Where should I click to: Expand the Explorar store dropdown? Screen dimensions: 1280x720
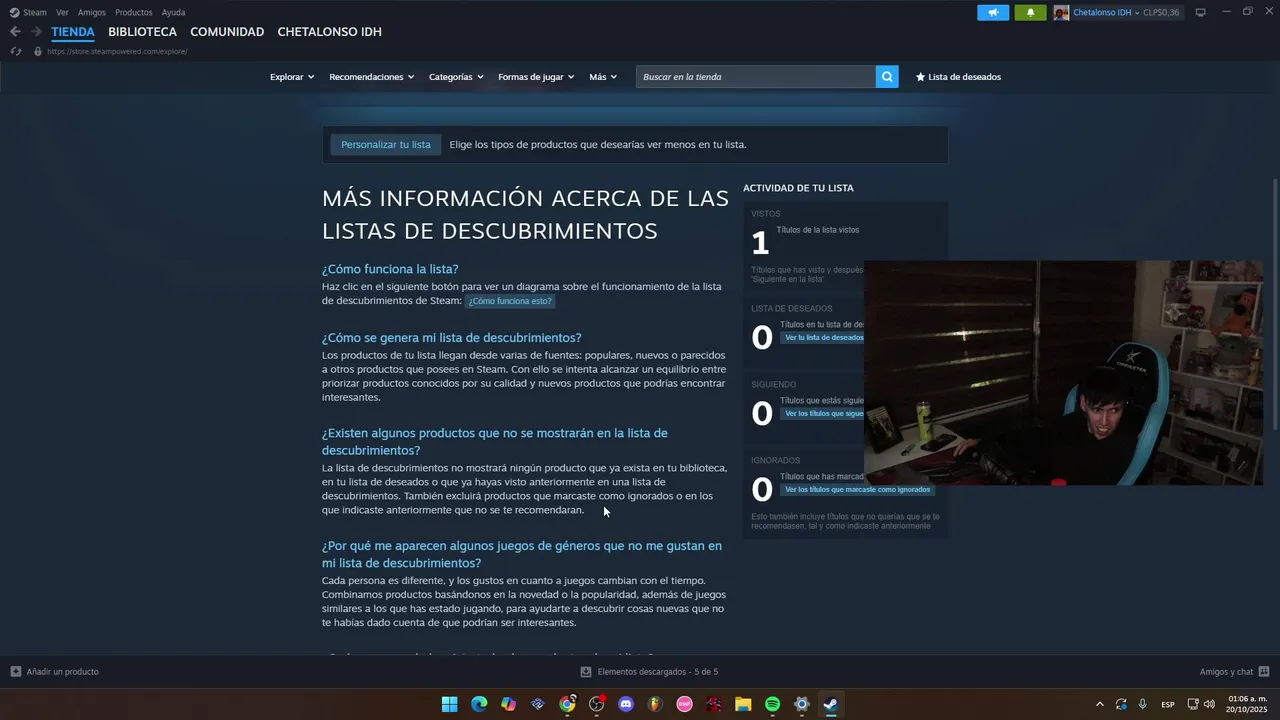pyautogui.click(x=292, y=77)
